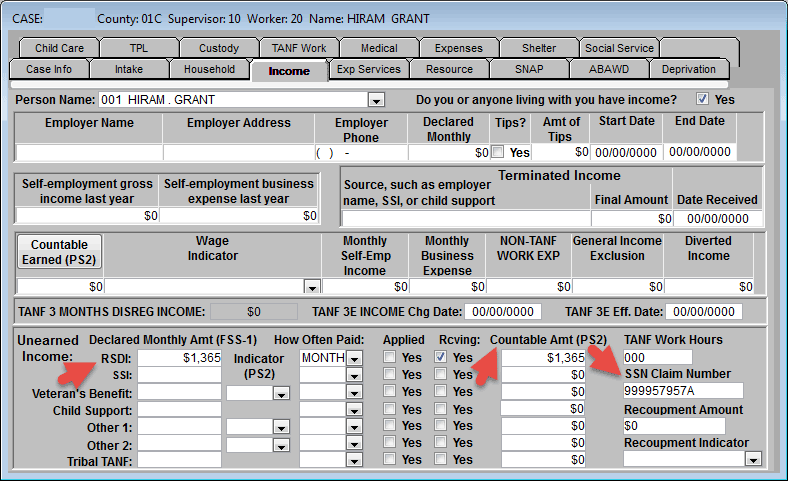Check the SSI Rcving Yes checkbox
This screenshot has height=481, width=788.
pos(440,373)
